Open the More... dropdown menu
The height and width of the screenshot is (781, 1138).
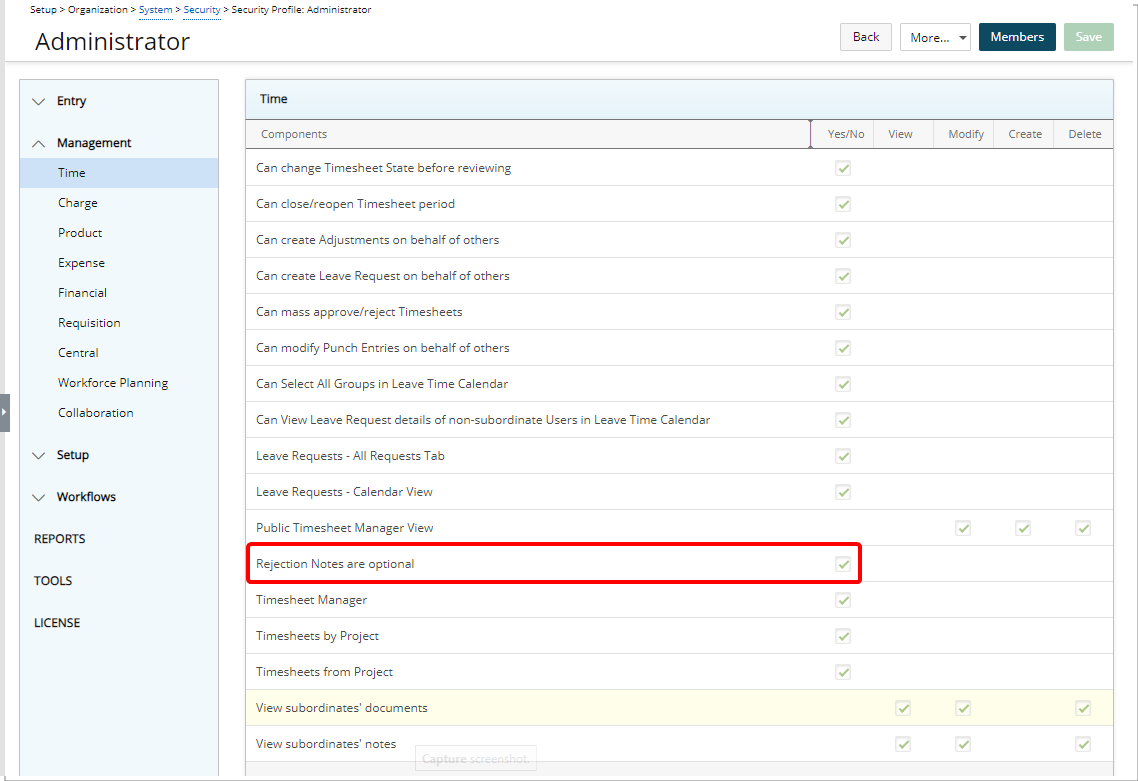pyautogui.click(x=935, y=37)
